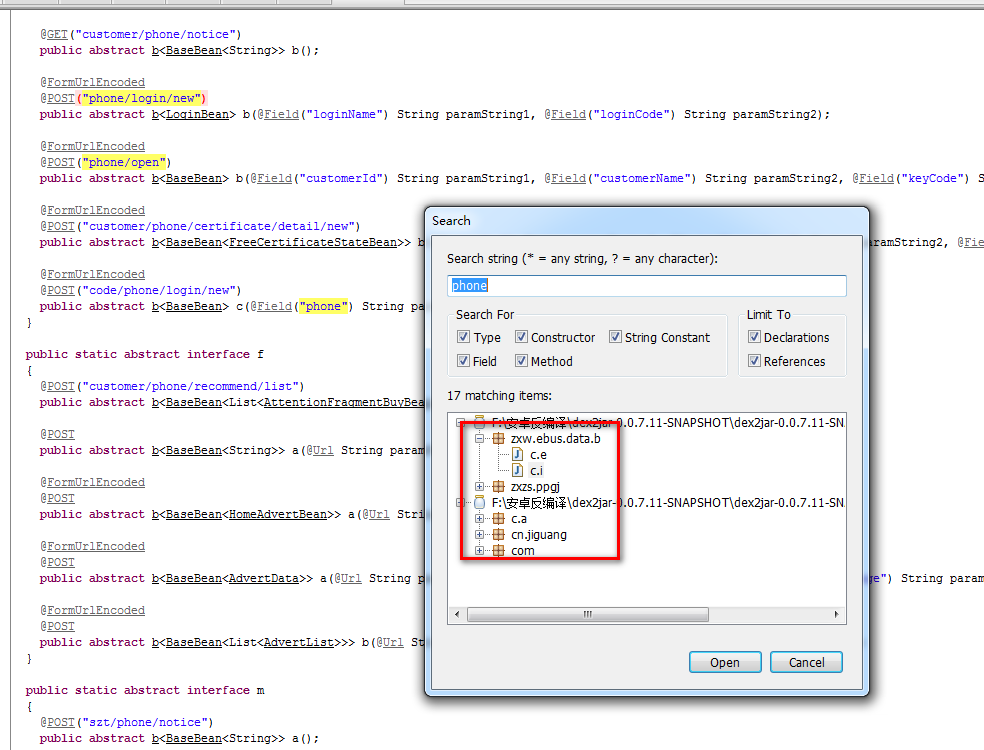This screenshot has height=750, width=984.
Task: Follow the GET annotation link in code
Action: click(57, 35)
